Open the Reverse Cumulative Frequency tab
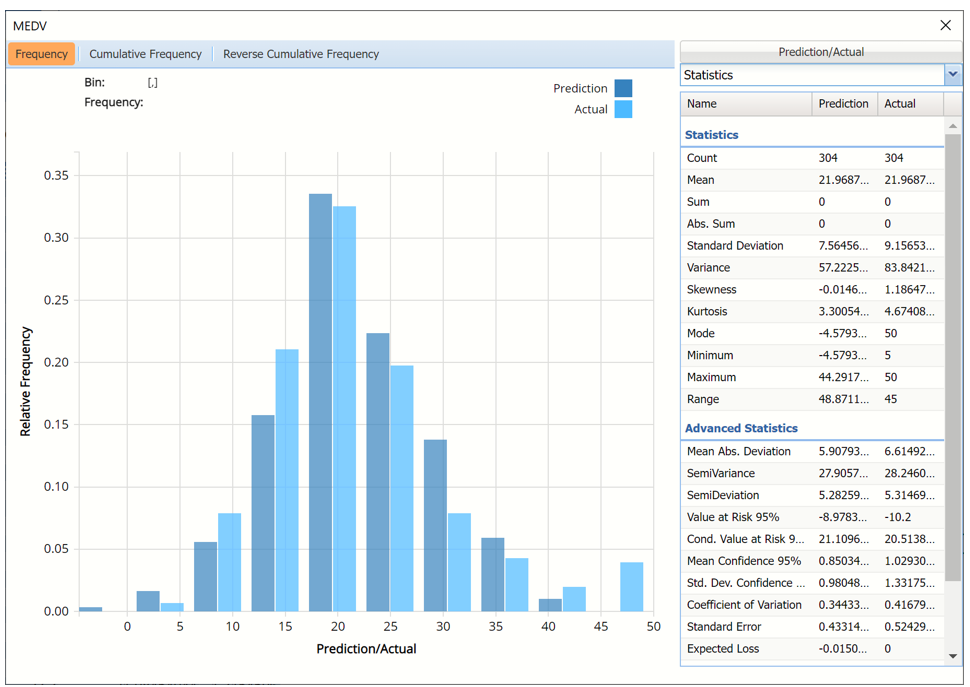 (301, 54)
